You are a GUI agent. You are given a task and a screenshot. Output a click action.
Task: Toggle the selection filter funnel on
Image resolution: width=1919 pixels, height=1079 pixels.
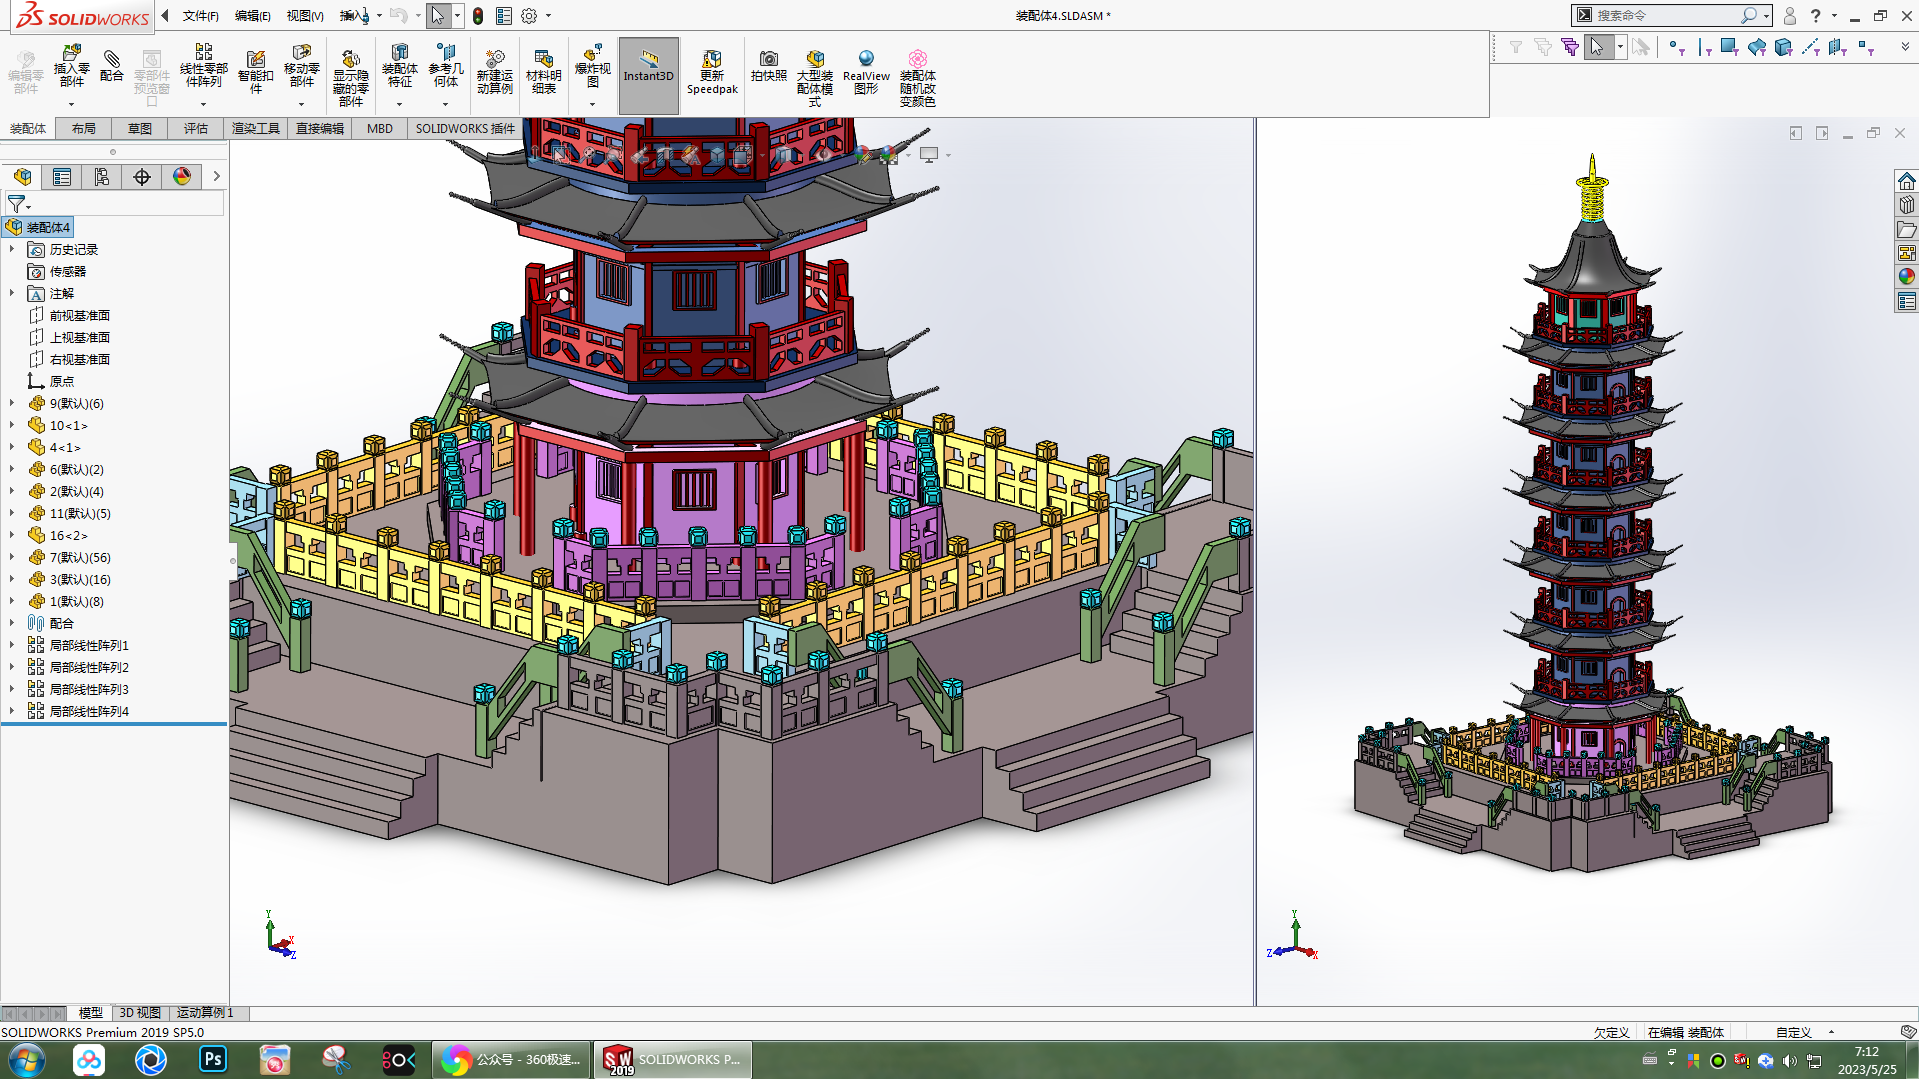[x=1516, y=47]
